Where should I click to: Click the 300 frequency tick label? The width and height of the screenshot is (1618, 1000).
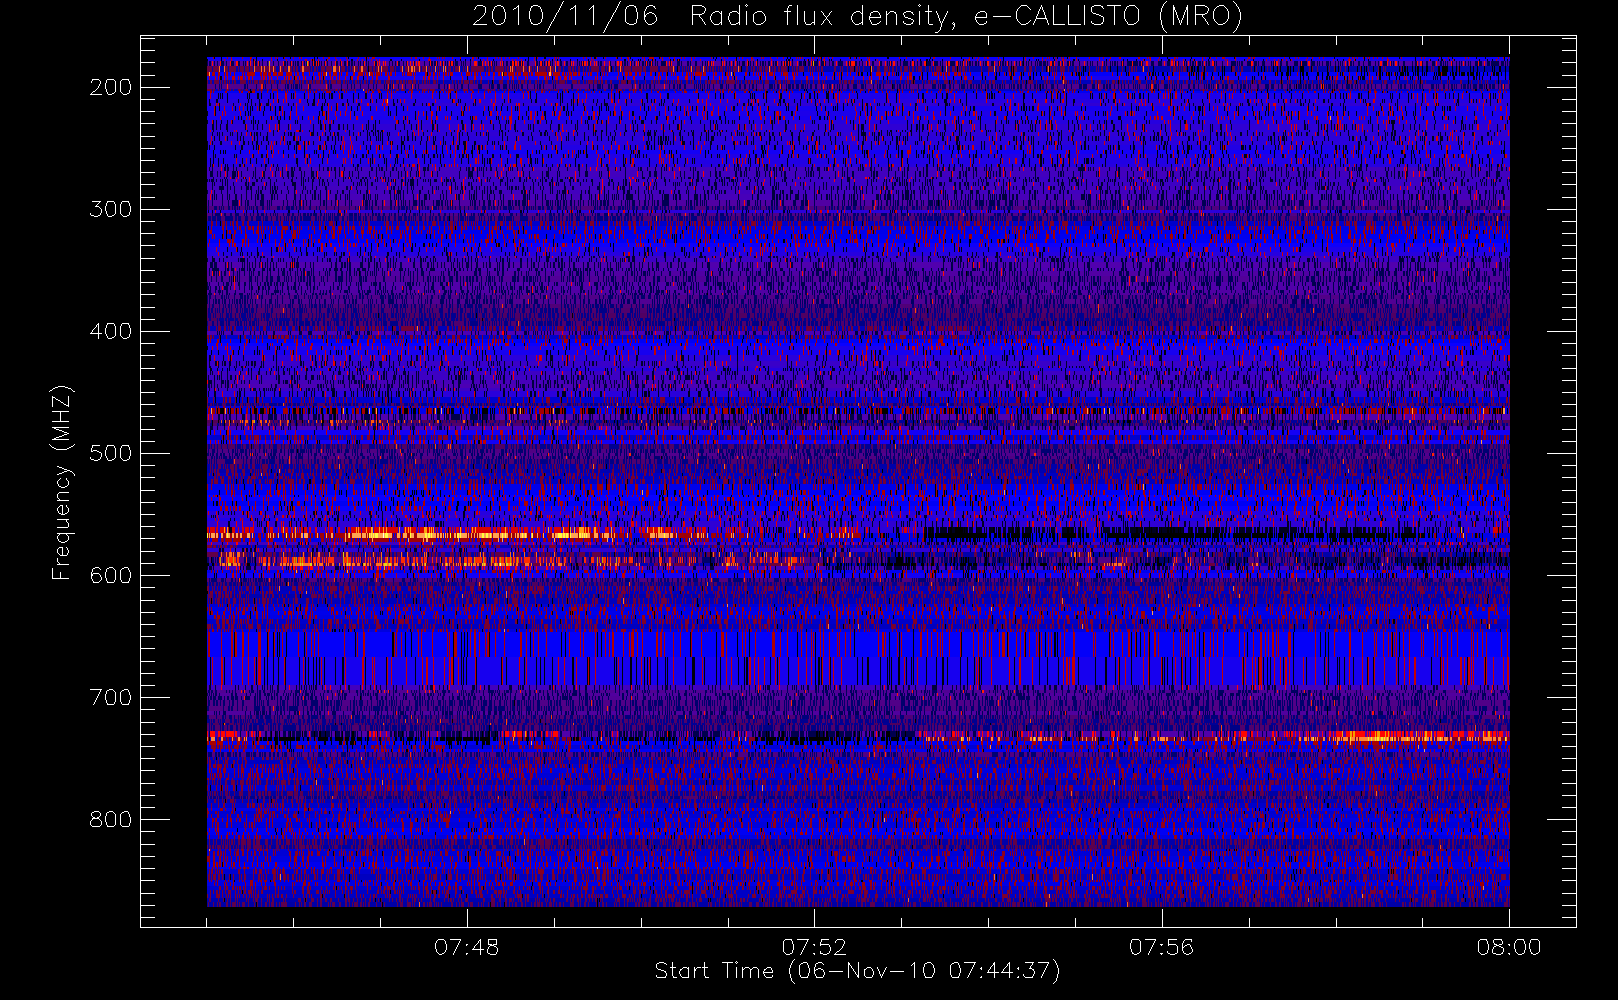(x=111, y=209)
